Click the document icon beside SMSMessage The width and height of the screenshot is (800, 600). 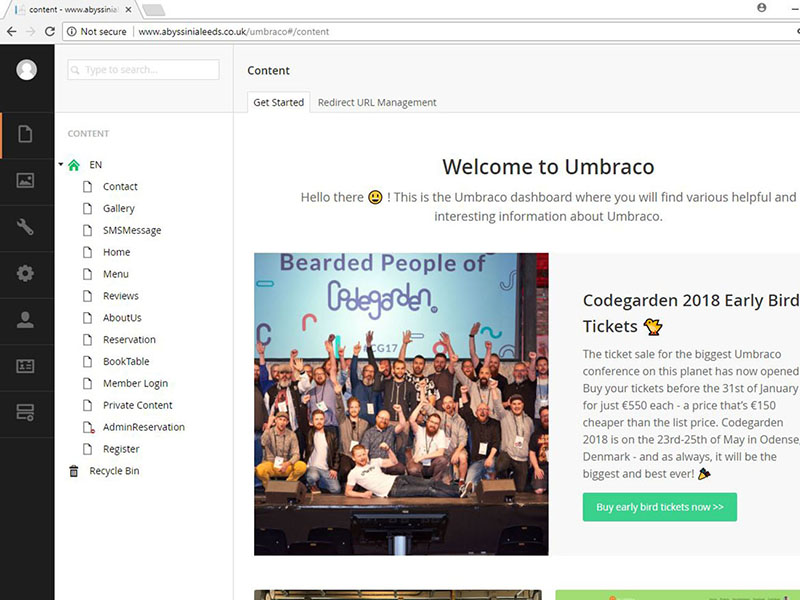[x=88, y=231]
